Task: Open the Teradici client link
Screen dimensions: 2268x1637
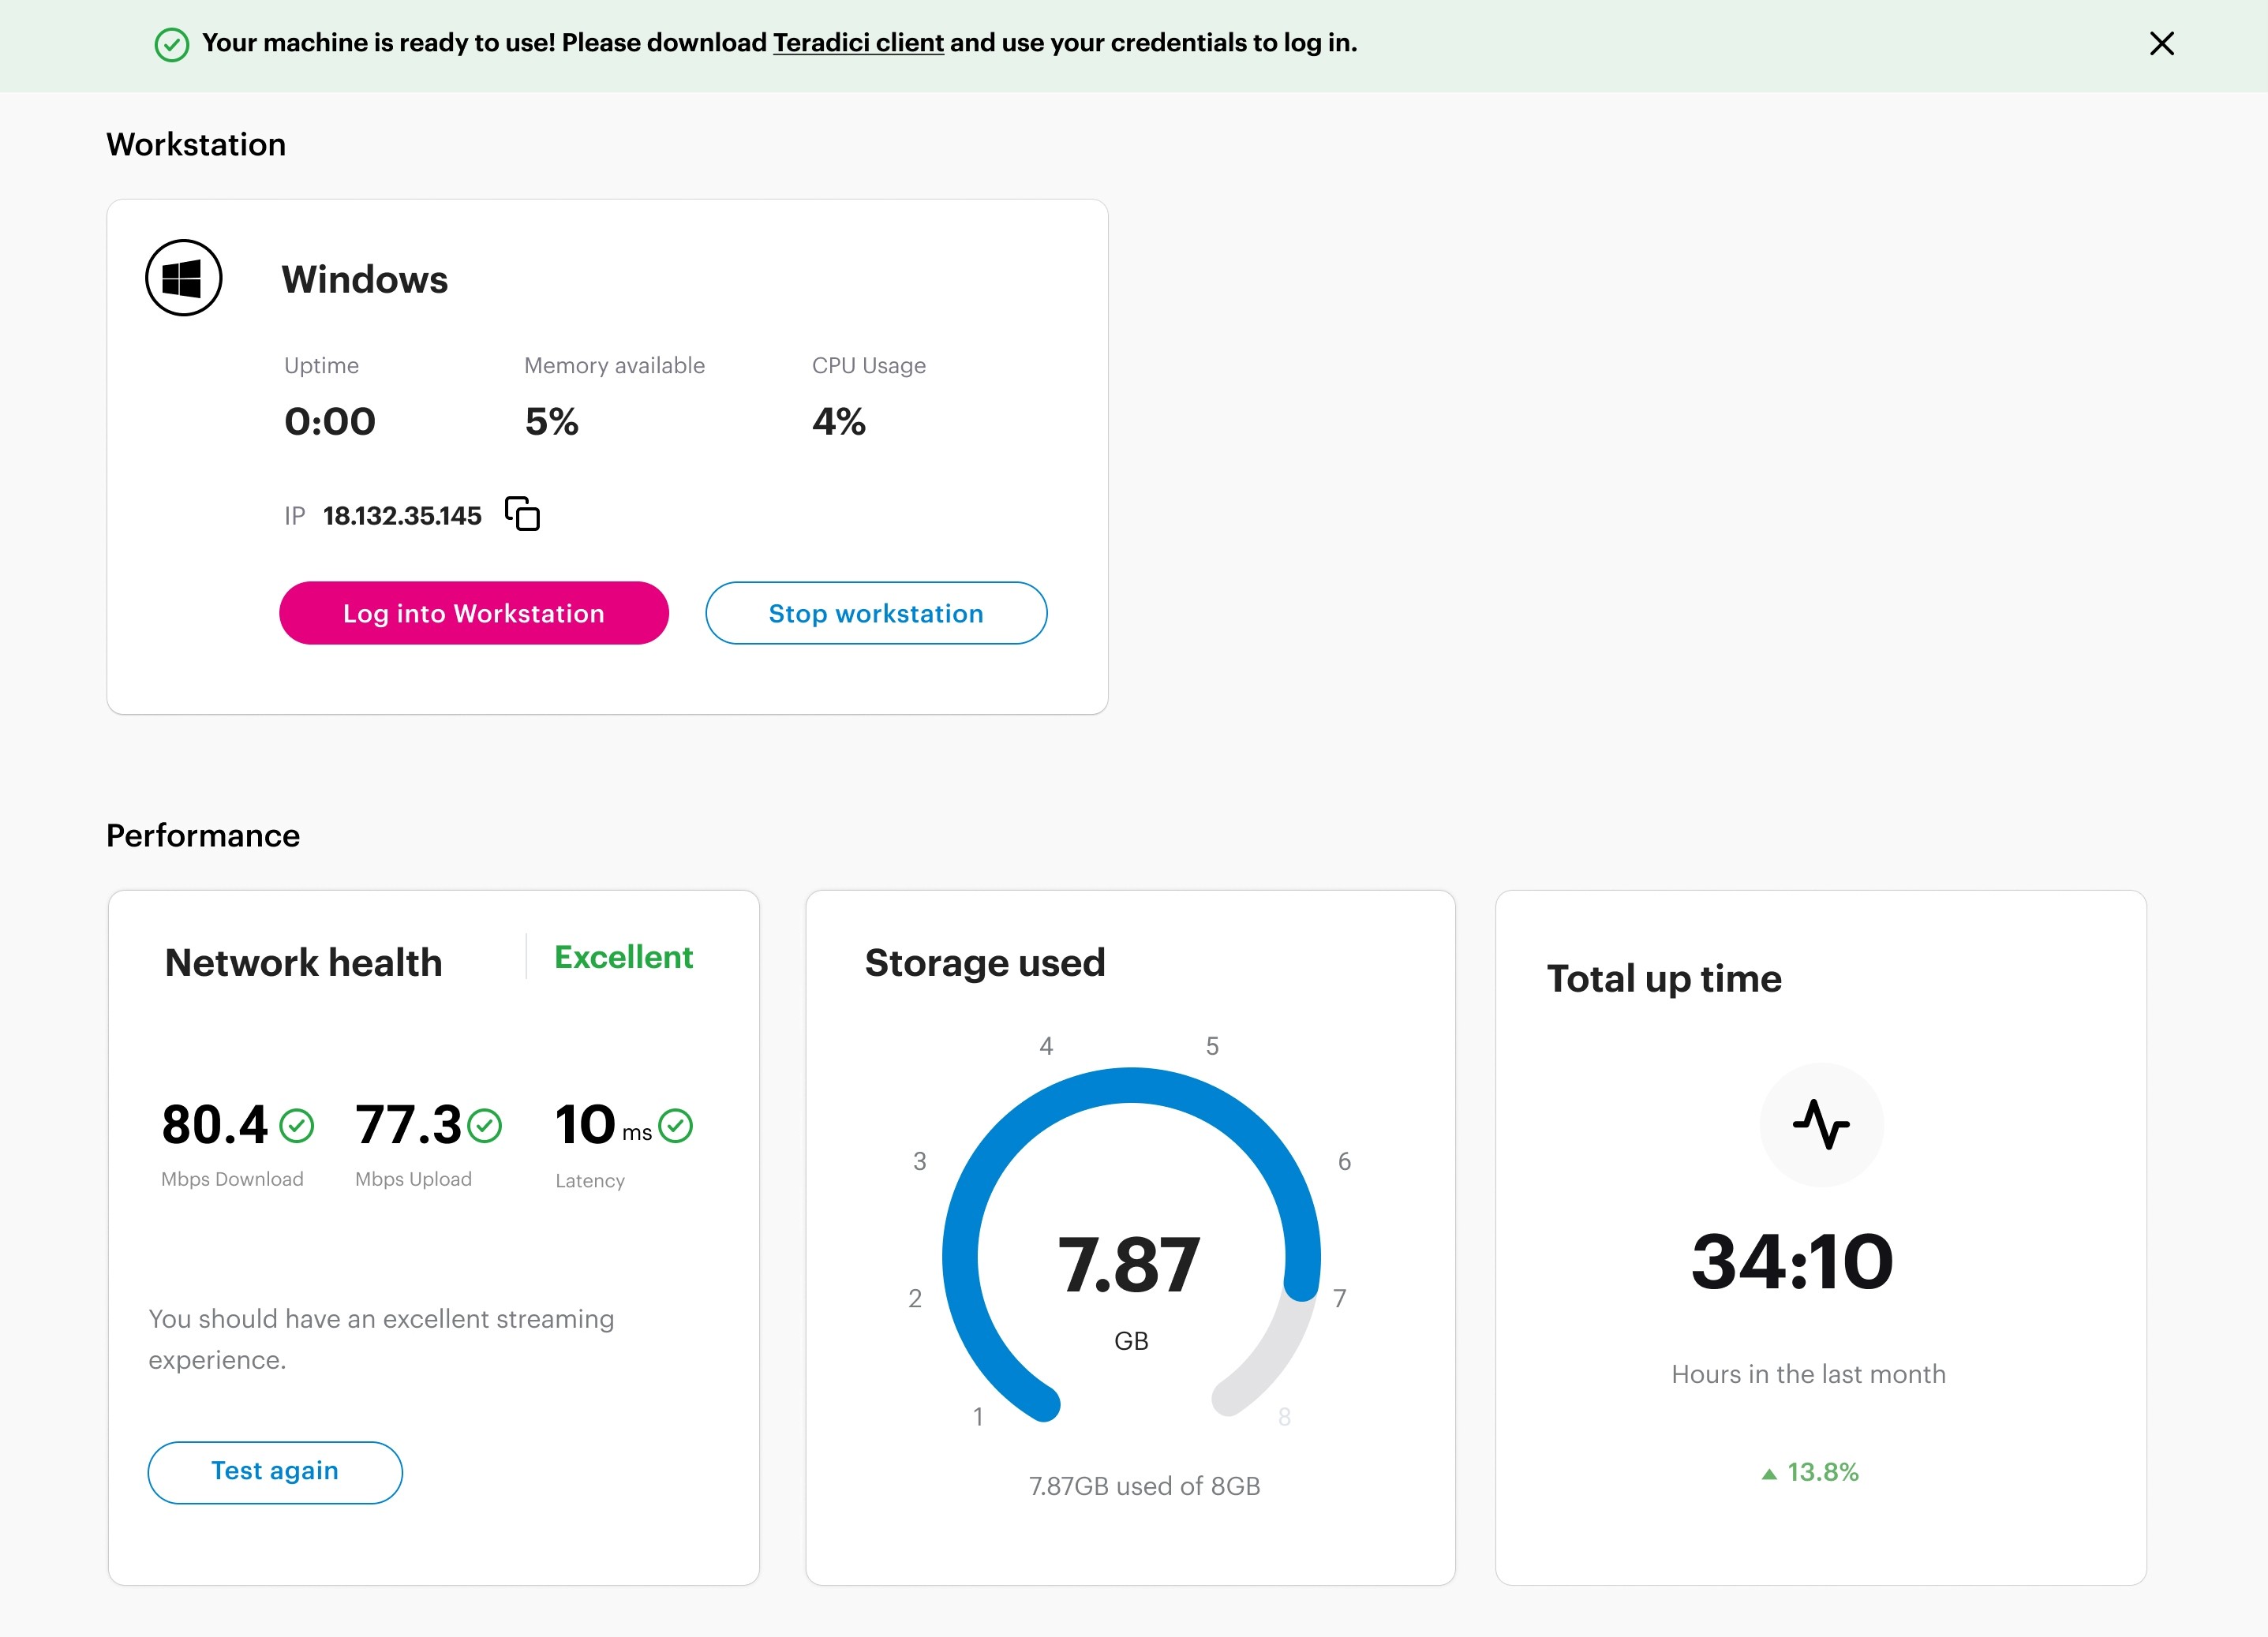Action: (x=858, y=43)
